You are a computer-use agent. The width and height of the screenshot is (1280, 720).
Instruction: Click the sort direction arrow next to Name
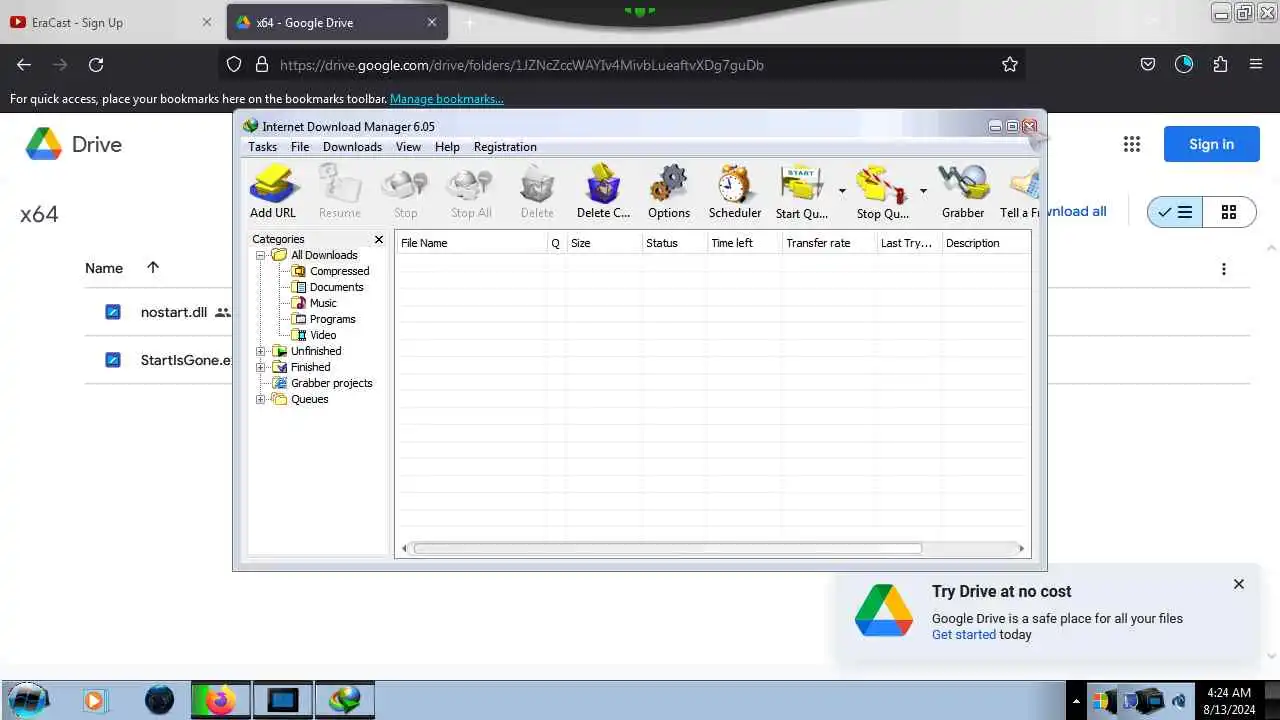153,267
